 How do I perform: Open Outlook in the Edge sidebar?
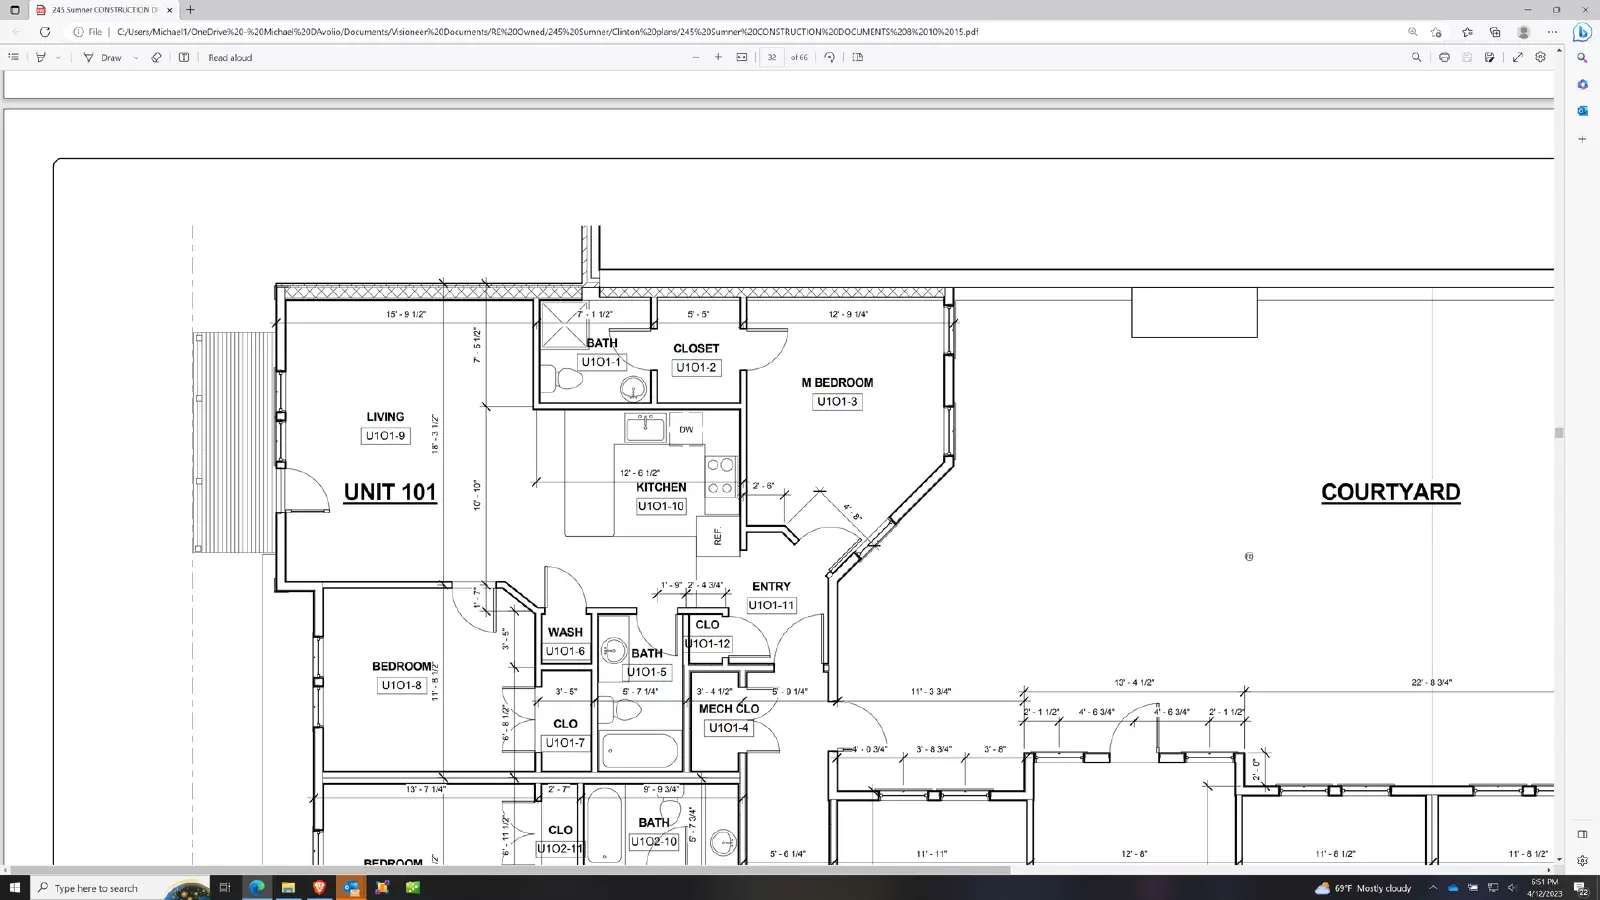coord(1582,110)
